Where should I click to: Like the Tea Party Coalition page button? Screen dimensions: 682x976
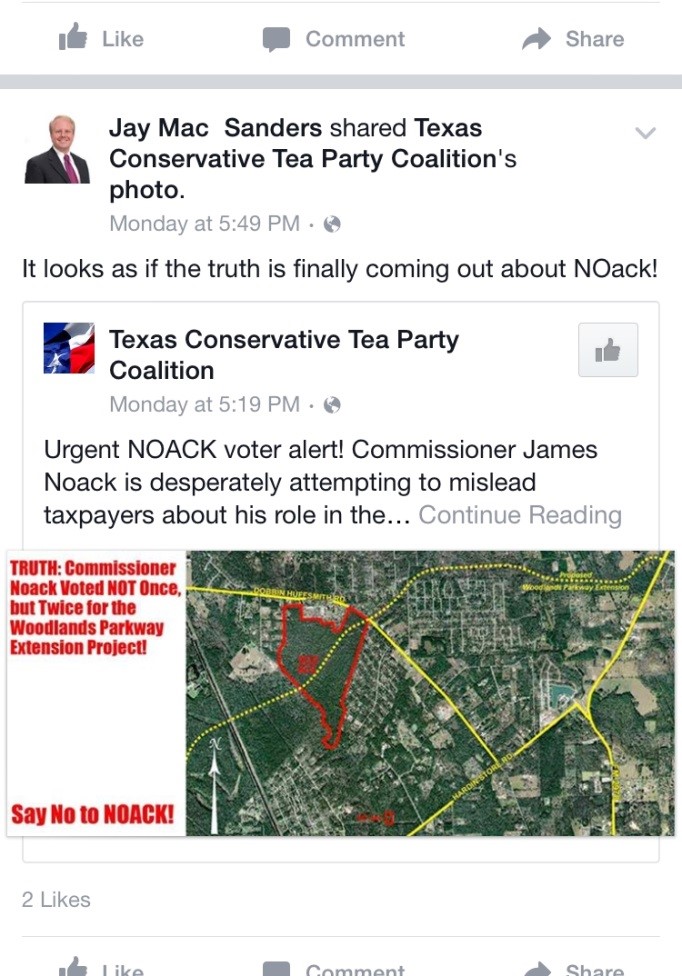coord(608,350)
